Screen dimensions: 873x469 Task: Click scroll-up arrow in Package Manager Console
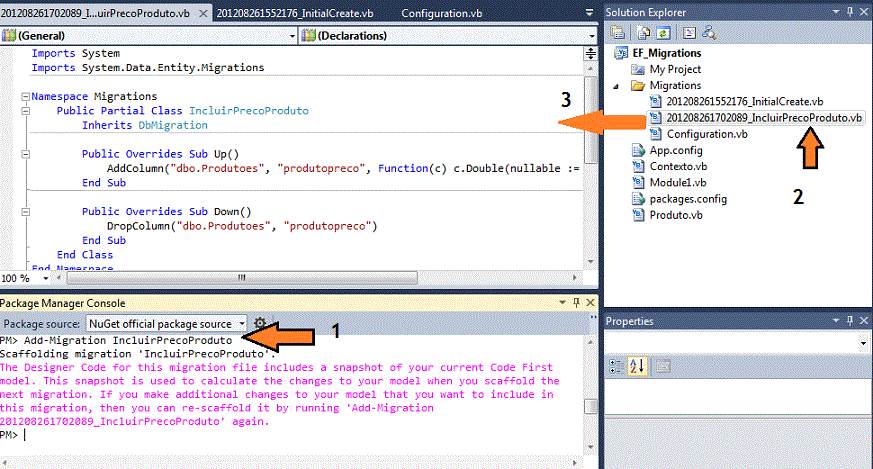[590, 341]
